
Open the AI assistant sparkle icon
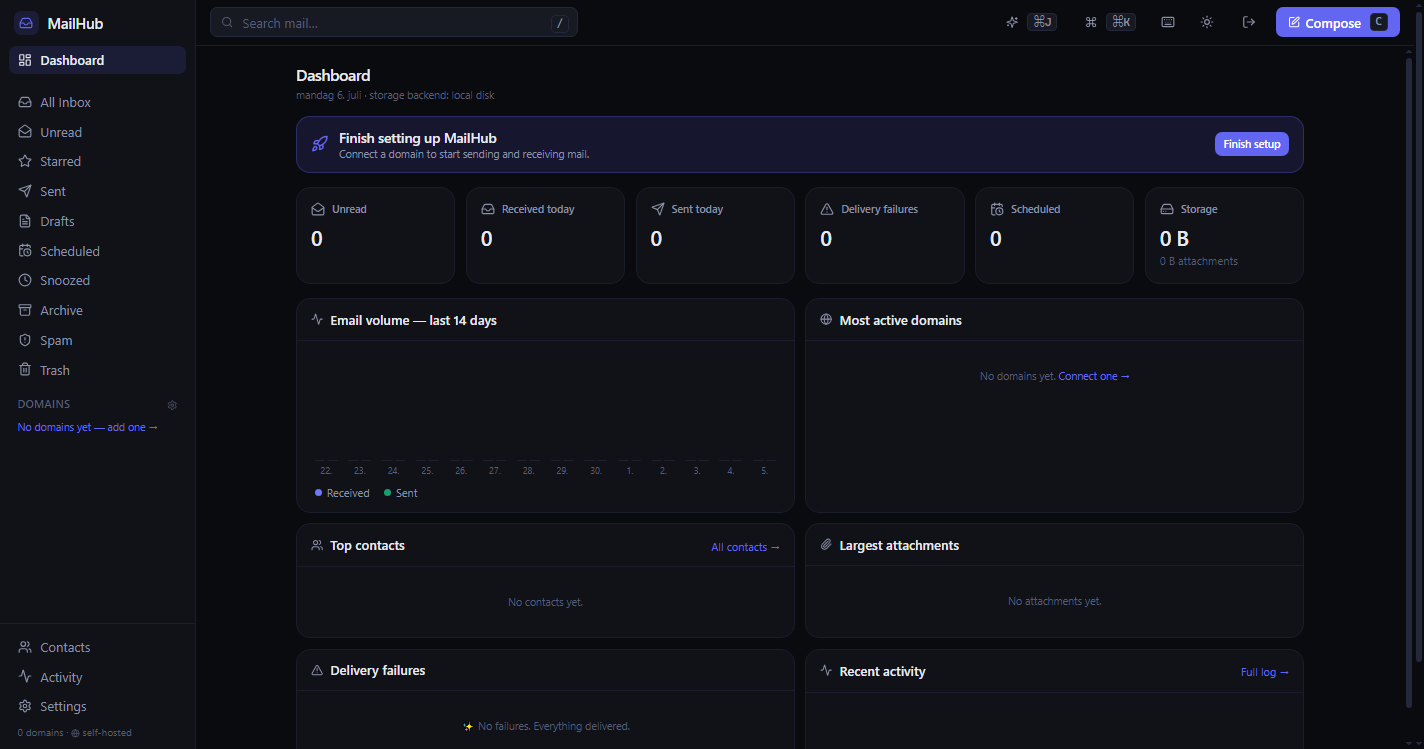click(x=1012, y=22)
